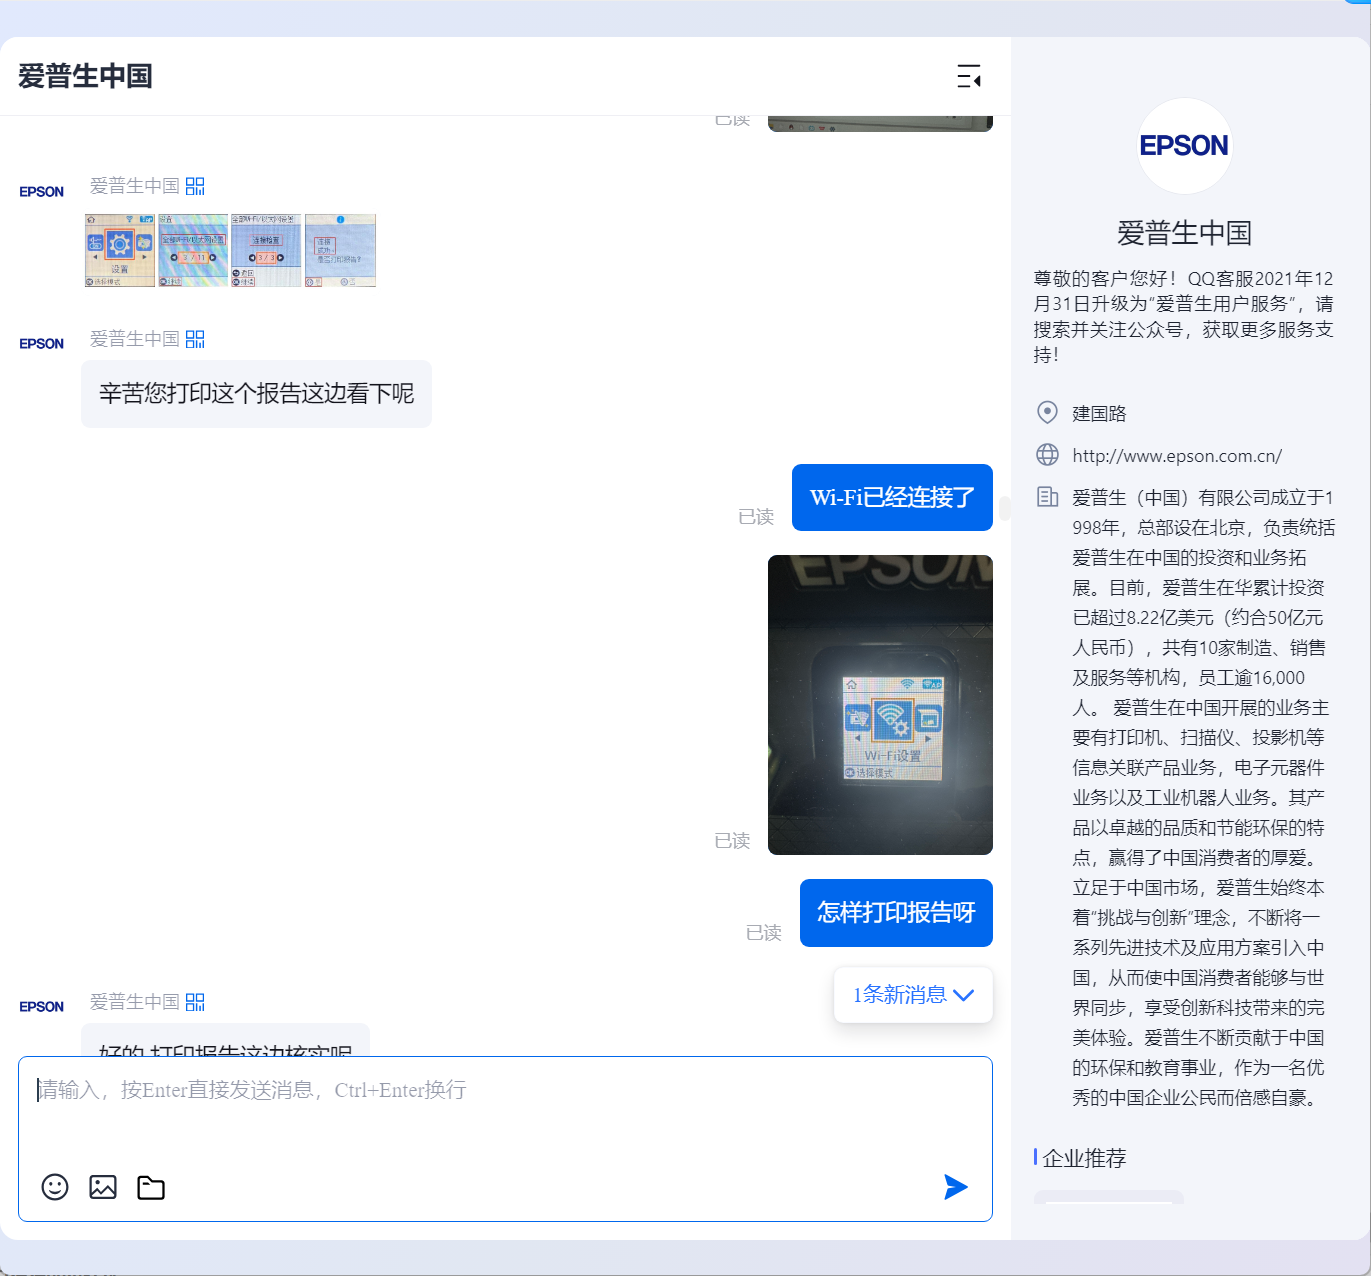Click the large EPSON profile logo
The height and width of the screenshot is (1276, 1371).
(x=1185, y=146)
